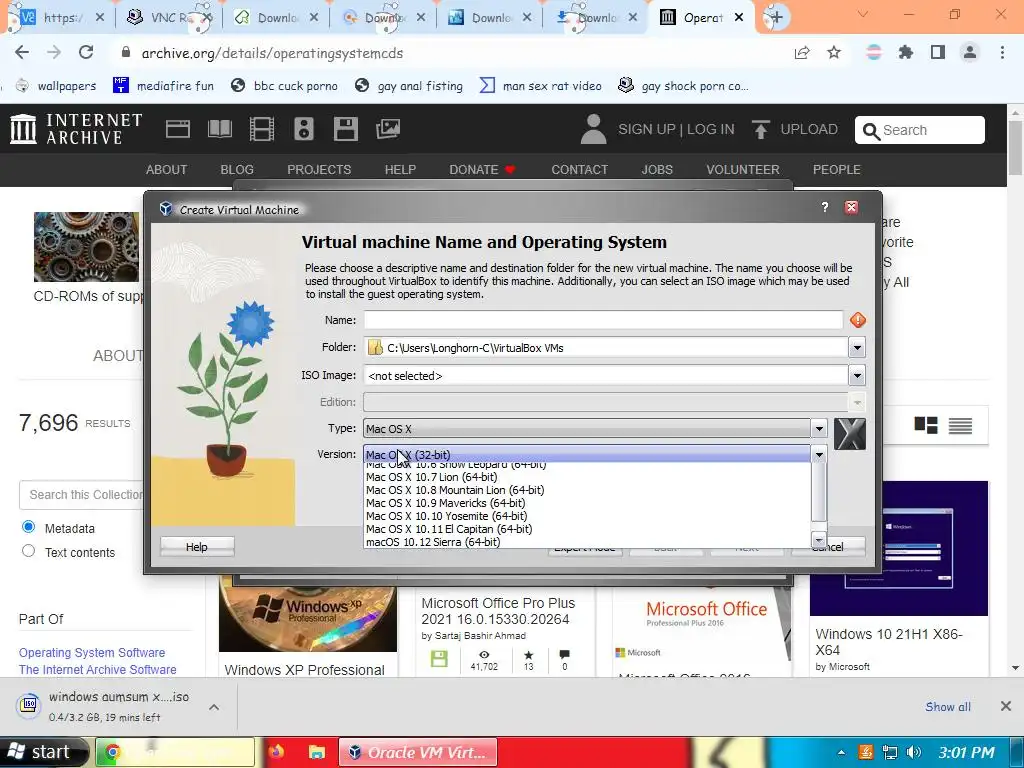Open the Internet Archive web icon
This screenshot has height=768, width=1024.
coord(178,129)
